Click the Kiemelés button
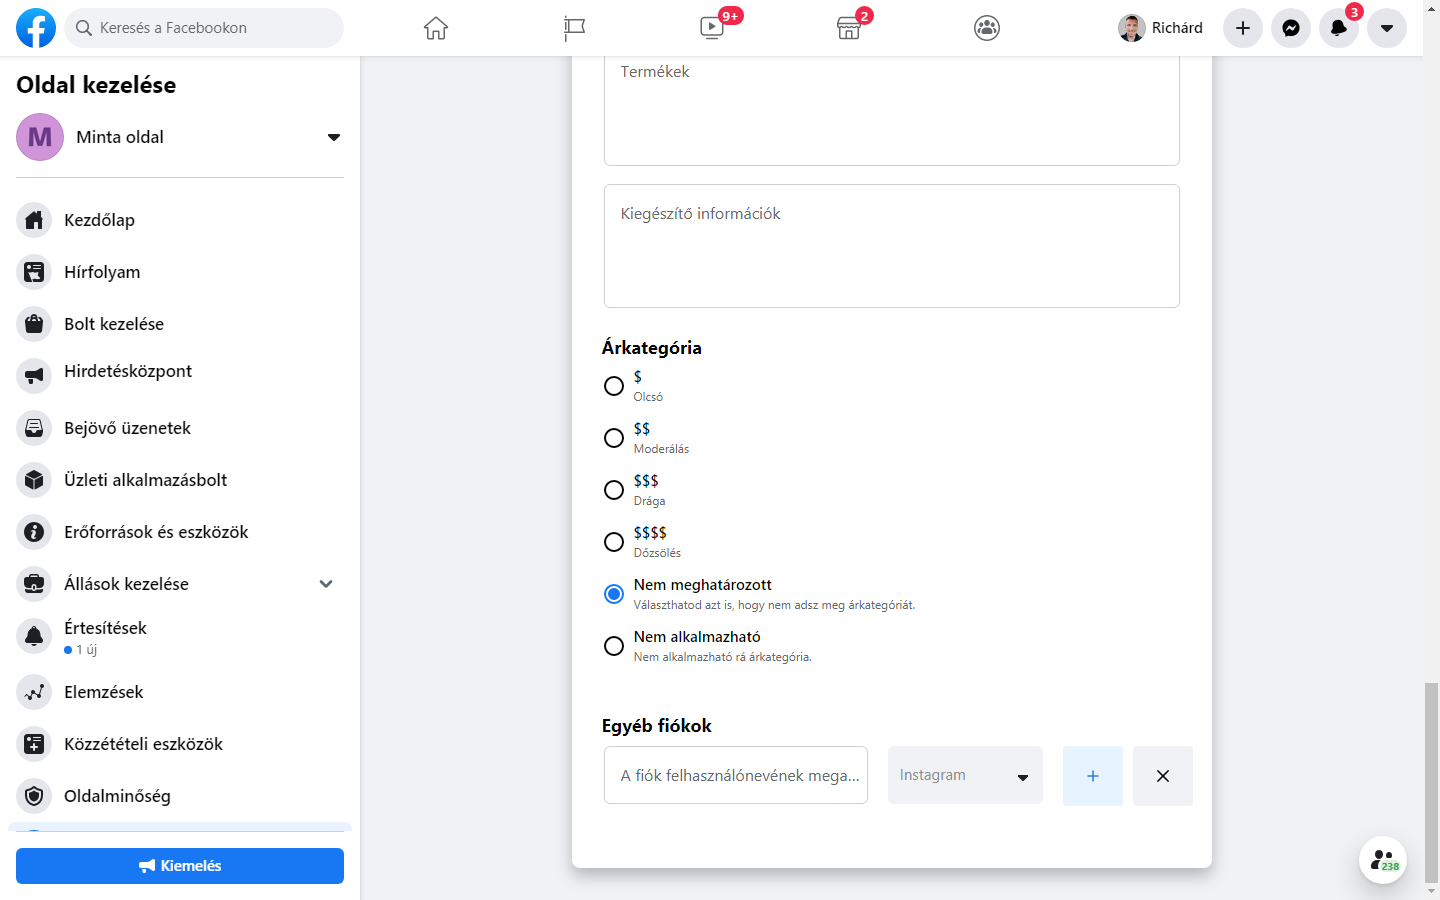1440x900 pixels. [180, 866]
